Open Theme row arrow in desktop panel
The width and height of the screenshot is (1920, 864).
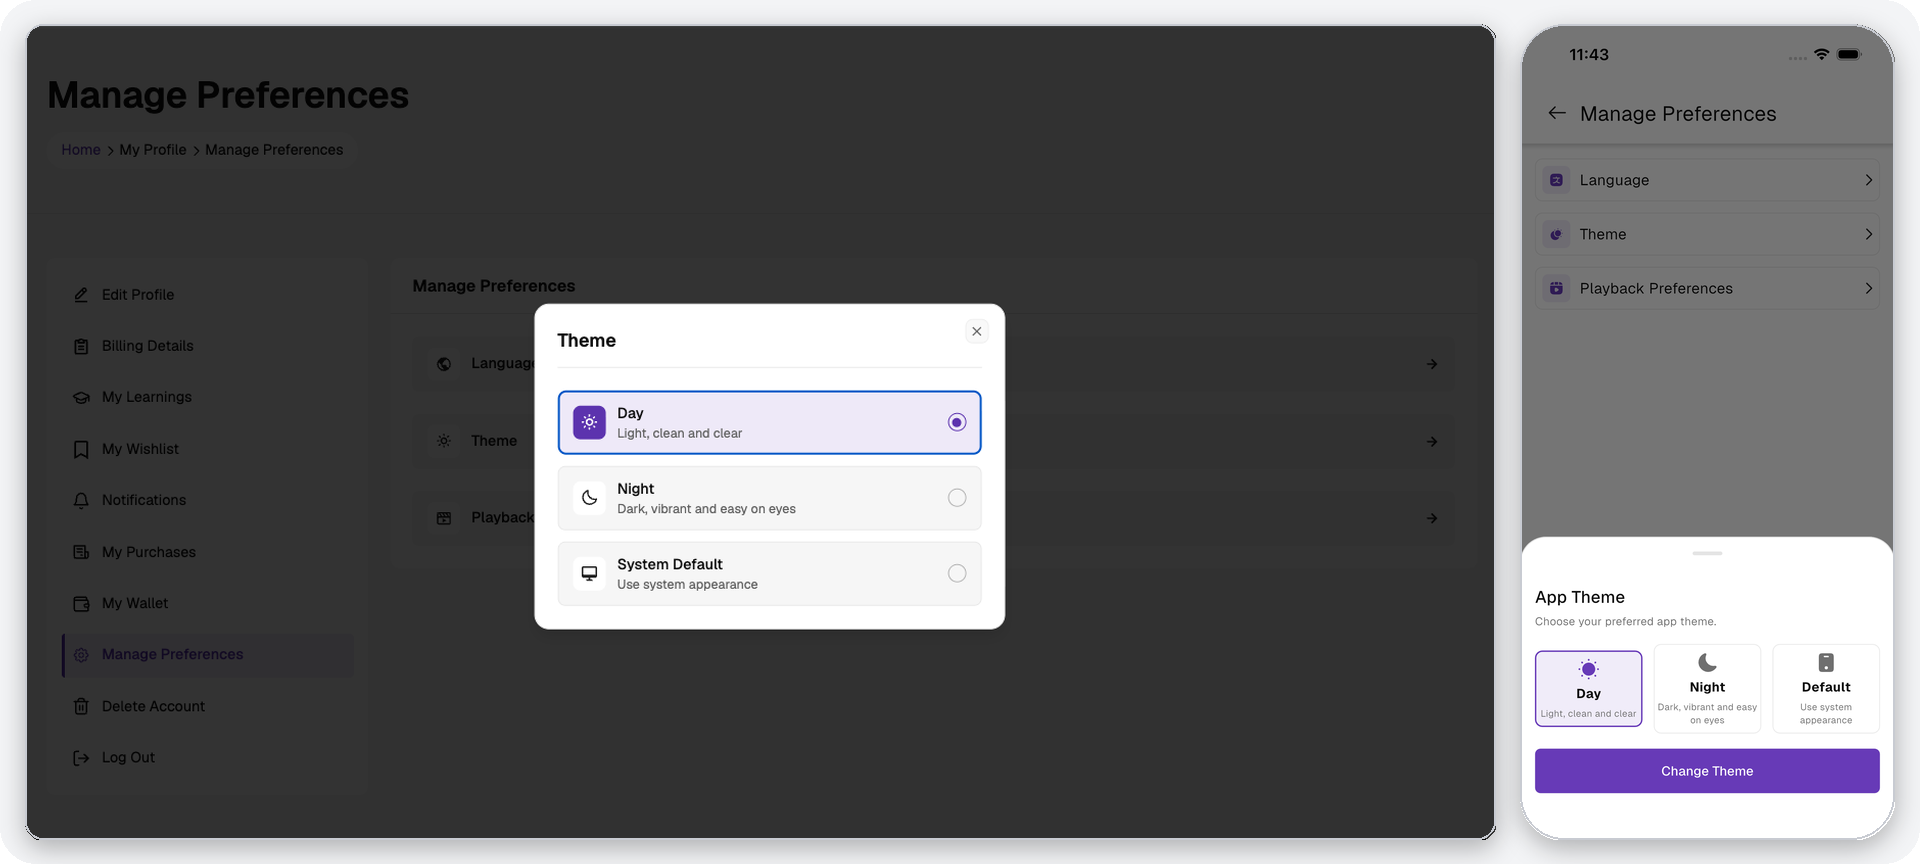[1432, 441]
